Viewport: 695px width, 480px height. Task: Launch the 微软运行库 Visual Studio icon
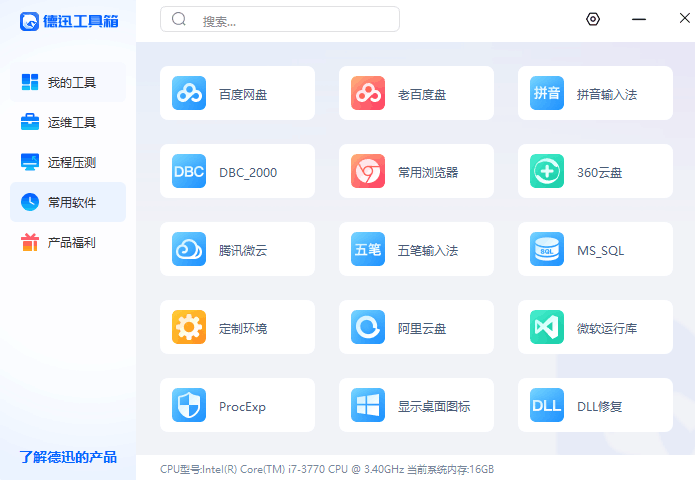tap(546, 328)
